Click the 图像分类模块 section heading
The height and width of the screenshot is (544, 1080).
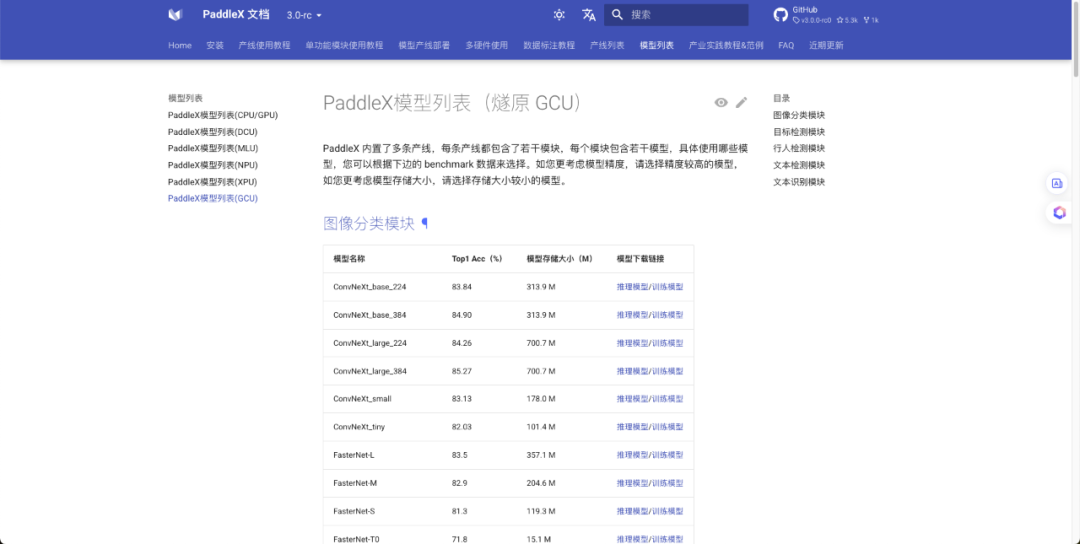(368, 223)
